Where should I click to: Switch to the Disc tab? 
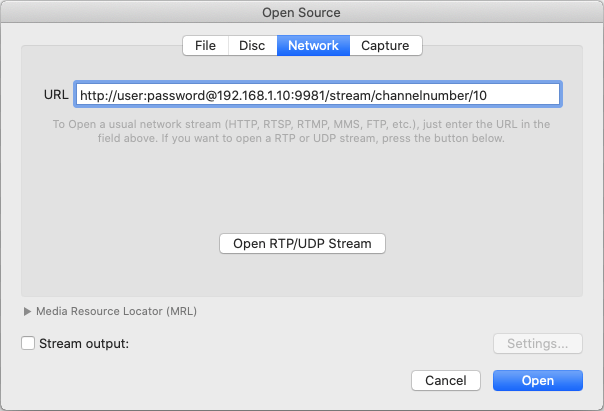coord(252,45)
